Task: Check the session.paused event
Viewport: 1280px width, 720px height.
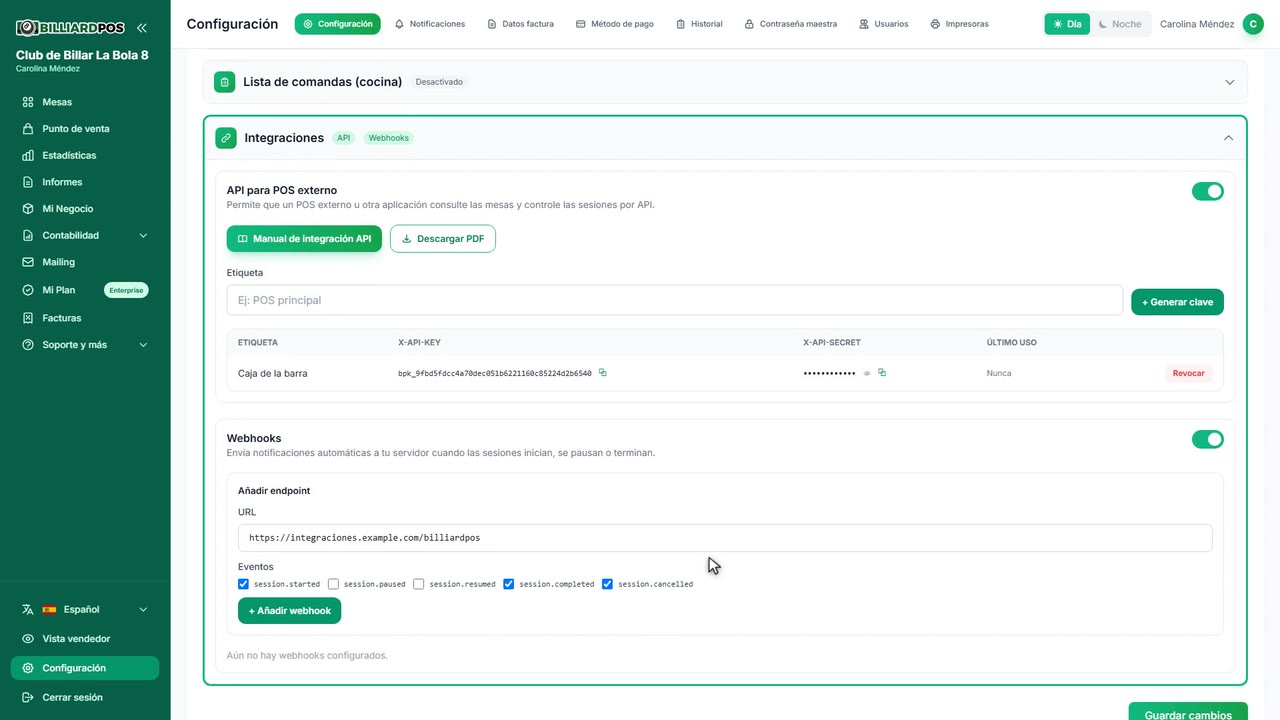Action: [x=333, y=584]
